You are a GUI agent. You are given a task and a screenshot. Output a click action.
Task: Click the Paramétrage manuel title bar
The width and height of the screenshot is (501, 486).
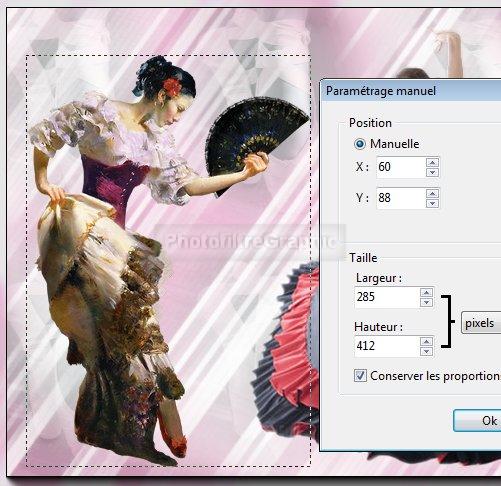click(411, 91)
